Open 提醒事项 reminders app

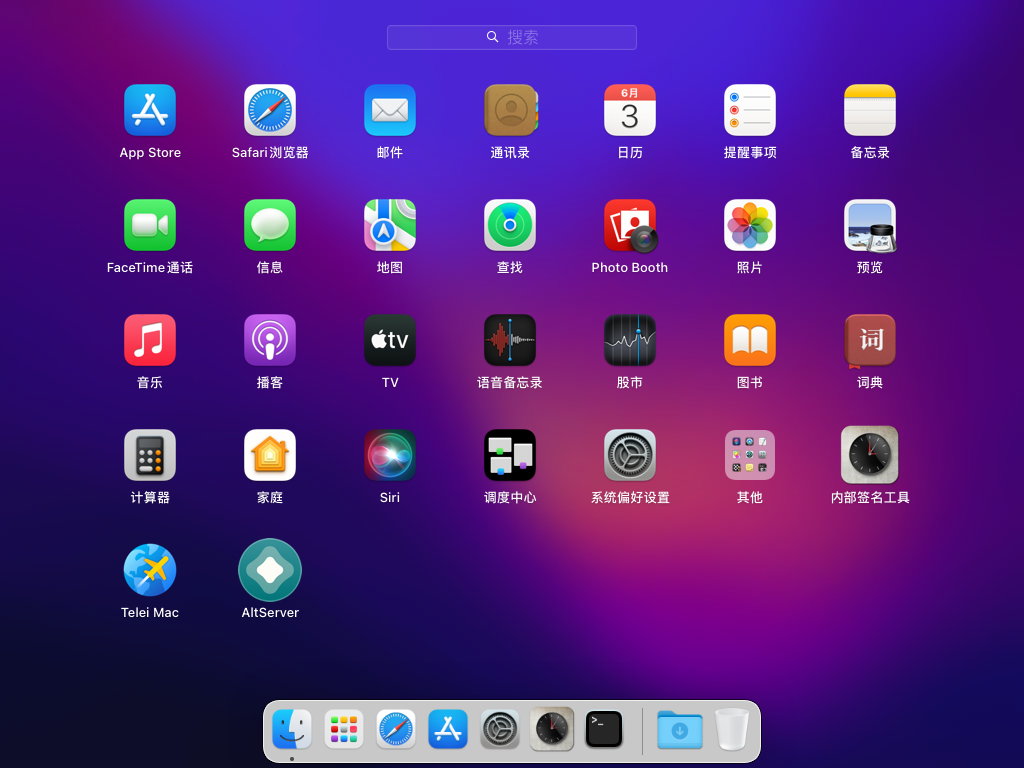pyautogui.click(x=750, y=110)
